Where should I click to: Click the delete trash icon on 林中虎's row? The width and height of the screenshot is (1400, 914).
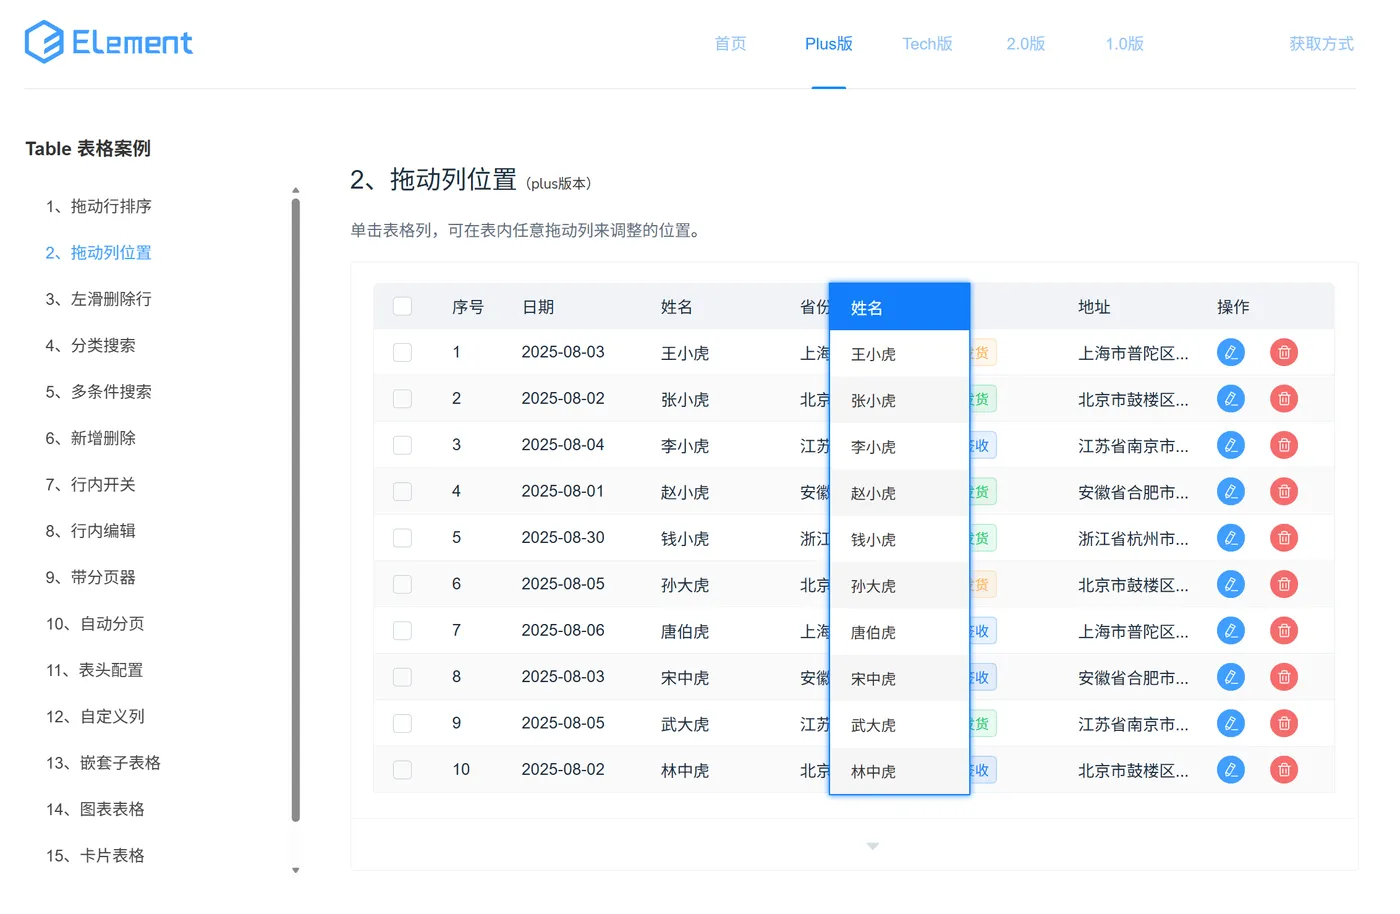1284,769
